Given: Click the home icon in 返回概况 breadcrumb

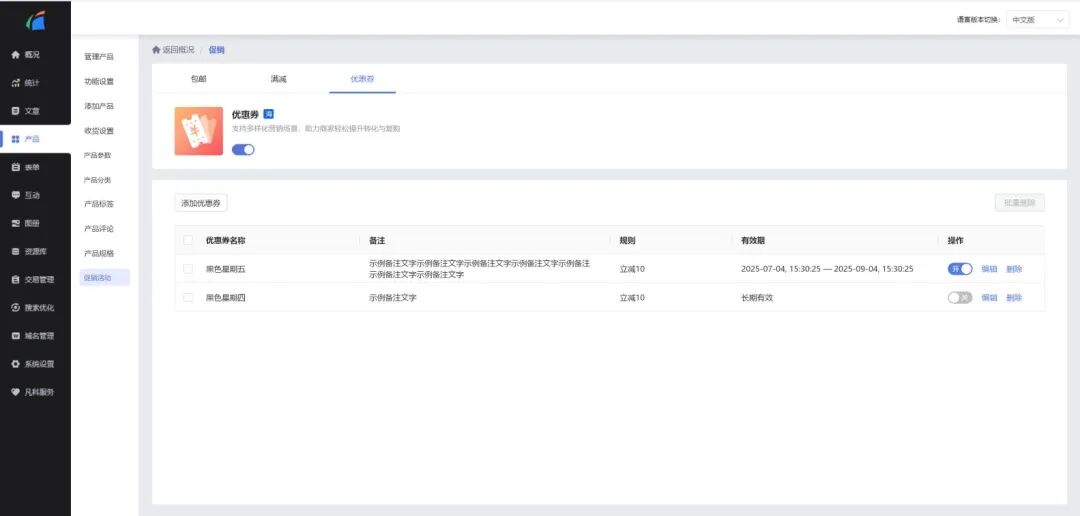Looking at the screenshot, I should point(156,50).
